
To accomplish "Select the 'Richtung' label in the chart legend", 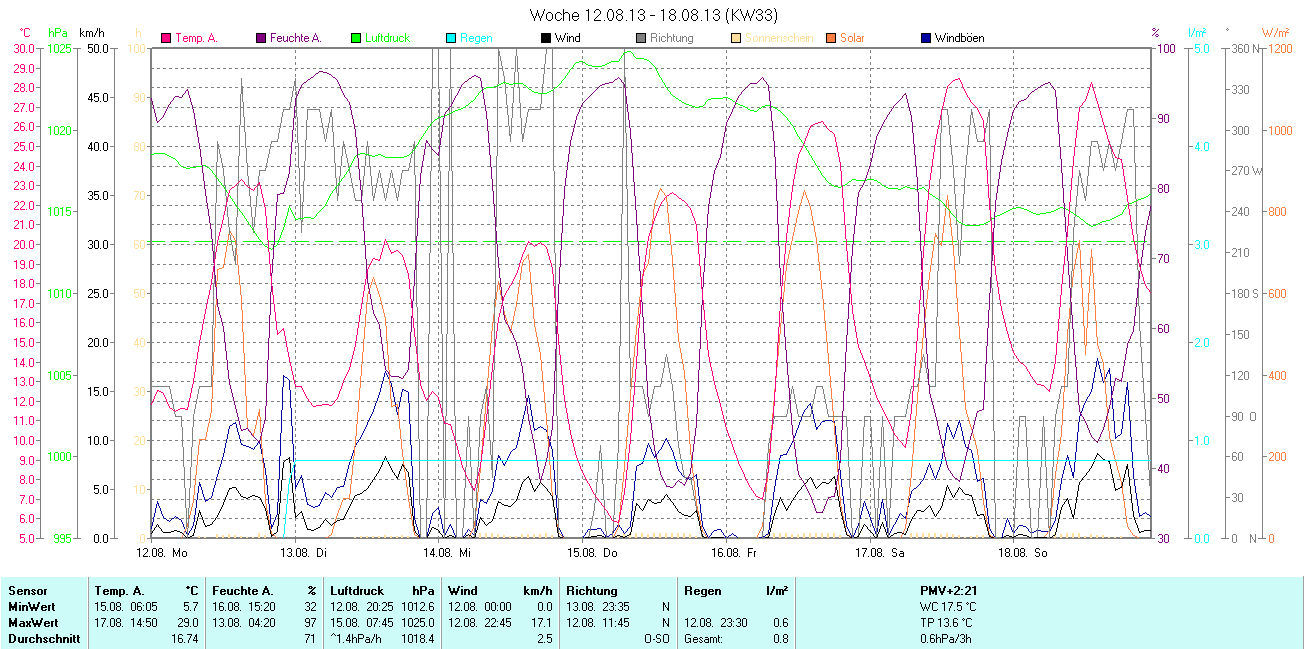I will [x=671, y=38].
